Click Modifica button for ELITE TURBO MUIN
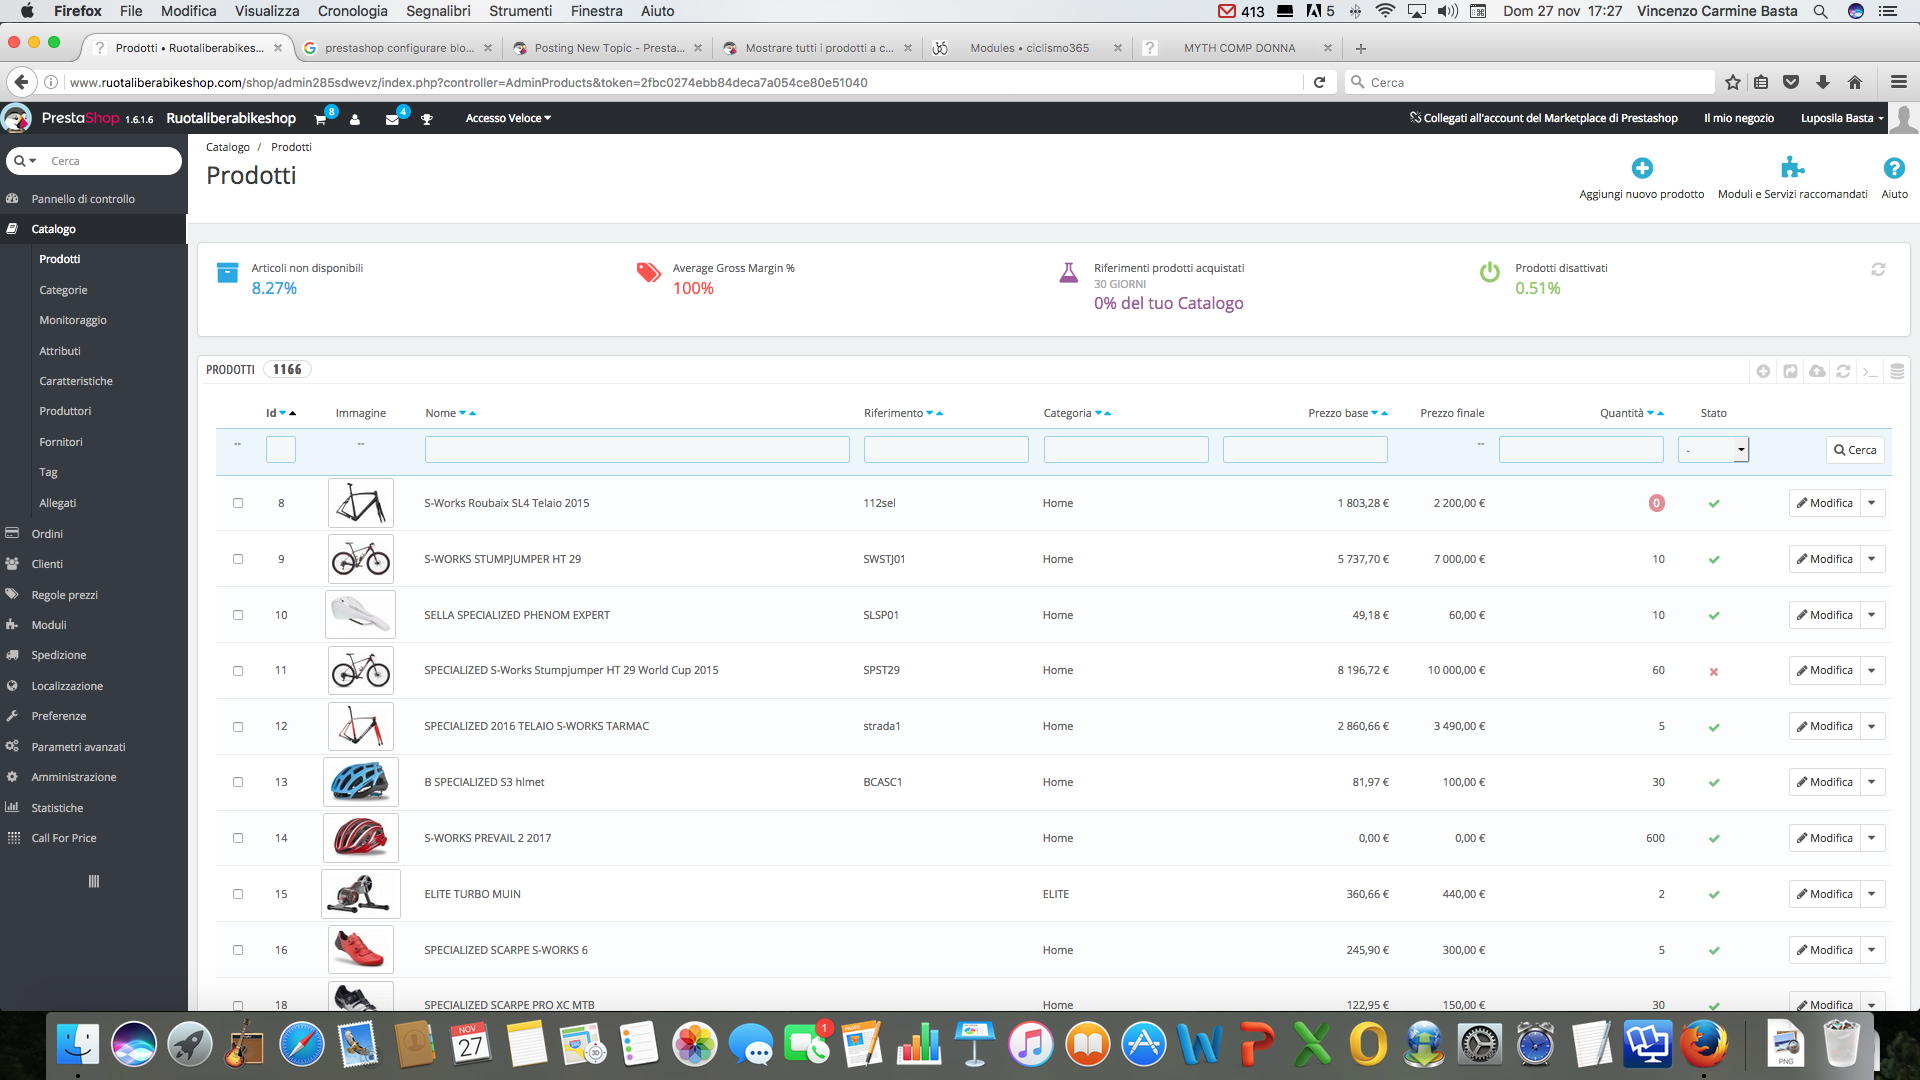This screenshot has width=1920, height=1080. tap(1824, 894)
